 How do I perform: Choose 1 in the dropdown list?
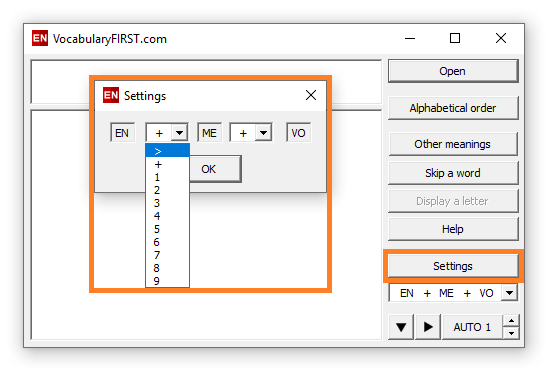click(x=167, y=177)
